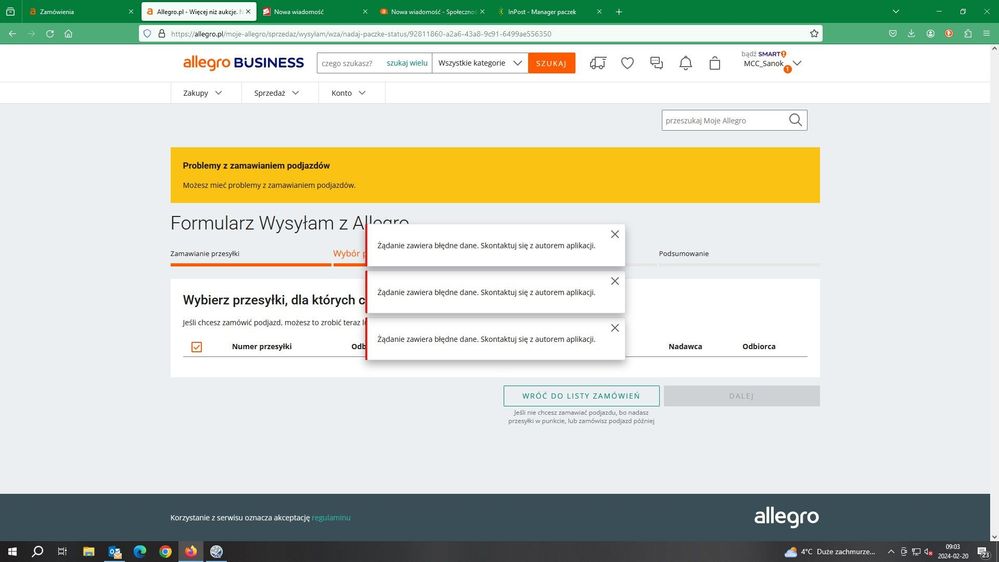
Task: Bookmark this page with star icon
Action: click(x=814, y=33)
